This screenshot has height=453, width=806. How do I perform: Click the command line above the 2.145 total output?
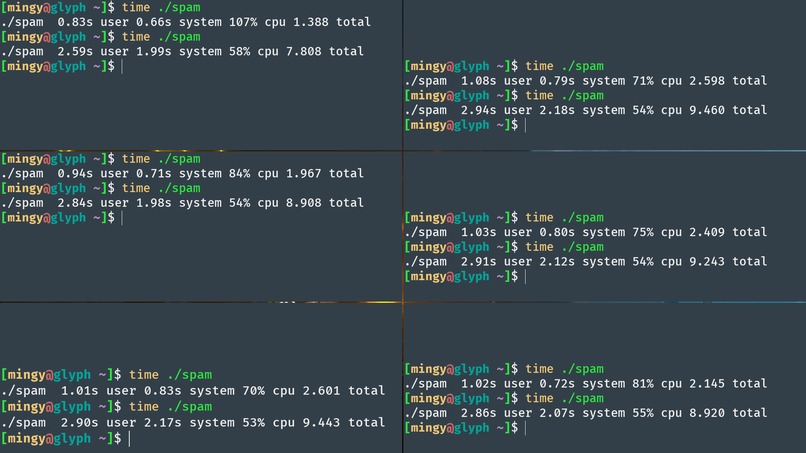504,369
